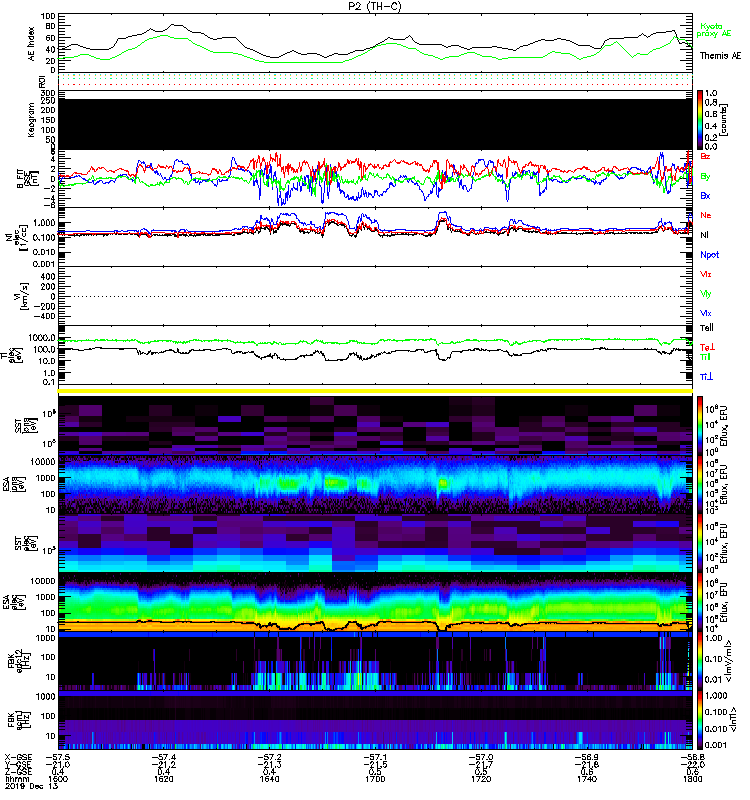This screenshot has width=750, height=800.
Task: Select the Themis AE legend label
Action: [x=720, y=56]
